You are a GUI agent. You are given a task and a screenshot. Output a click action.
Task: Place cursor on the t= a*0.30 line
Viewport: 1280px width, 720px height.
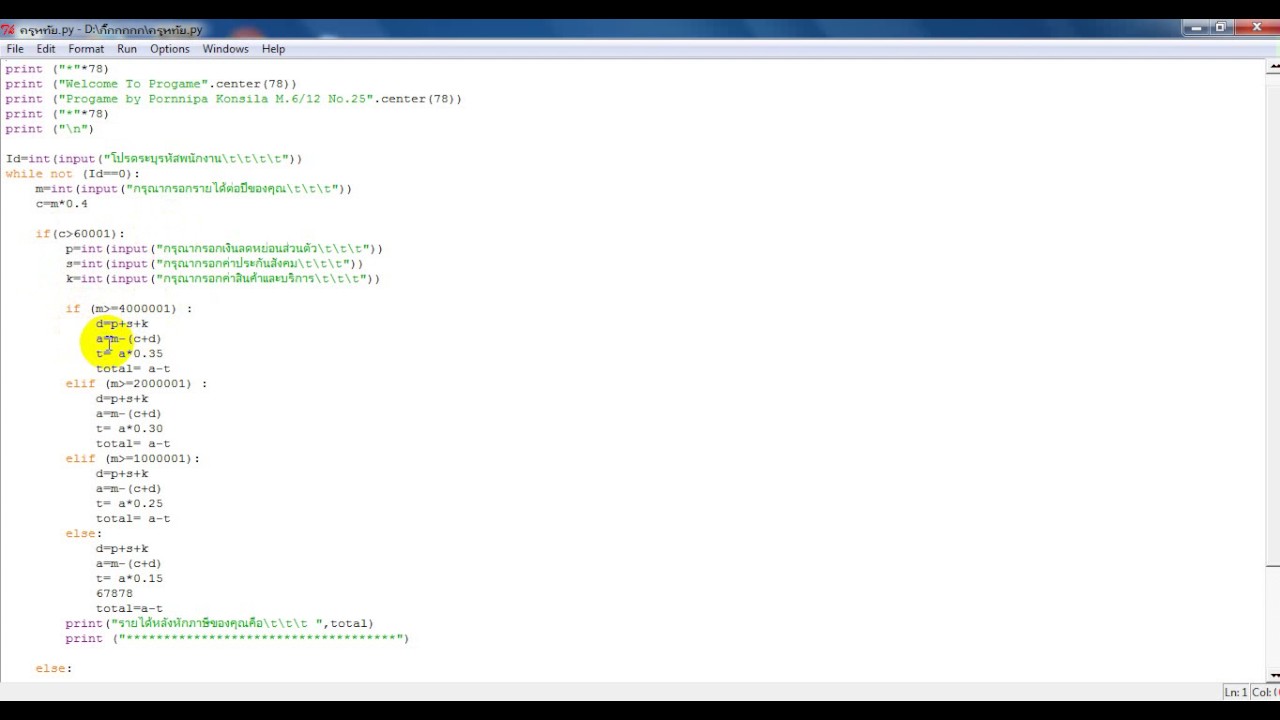129,429
